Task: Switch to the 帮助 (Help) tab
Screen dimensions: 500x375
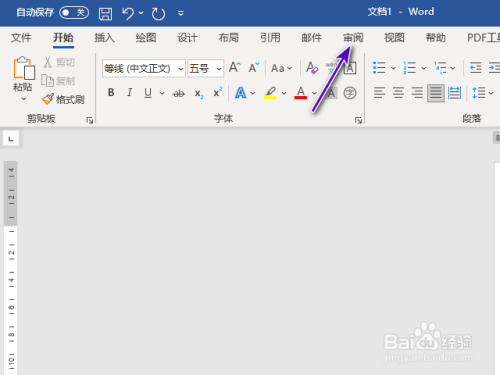Action: [x=436, y=38]
